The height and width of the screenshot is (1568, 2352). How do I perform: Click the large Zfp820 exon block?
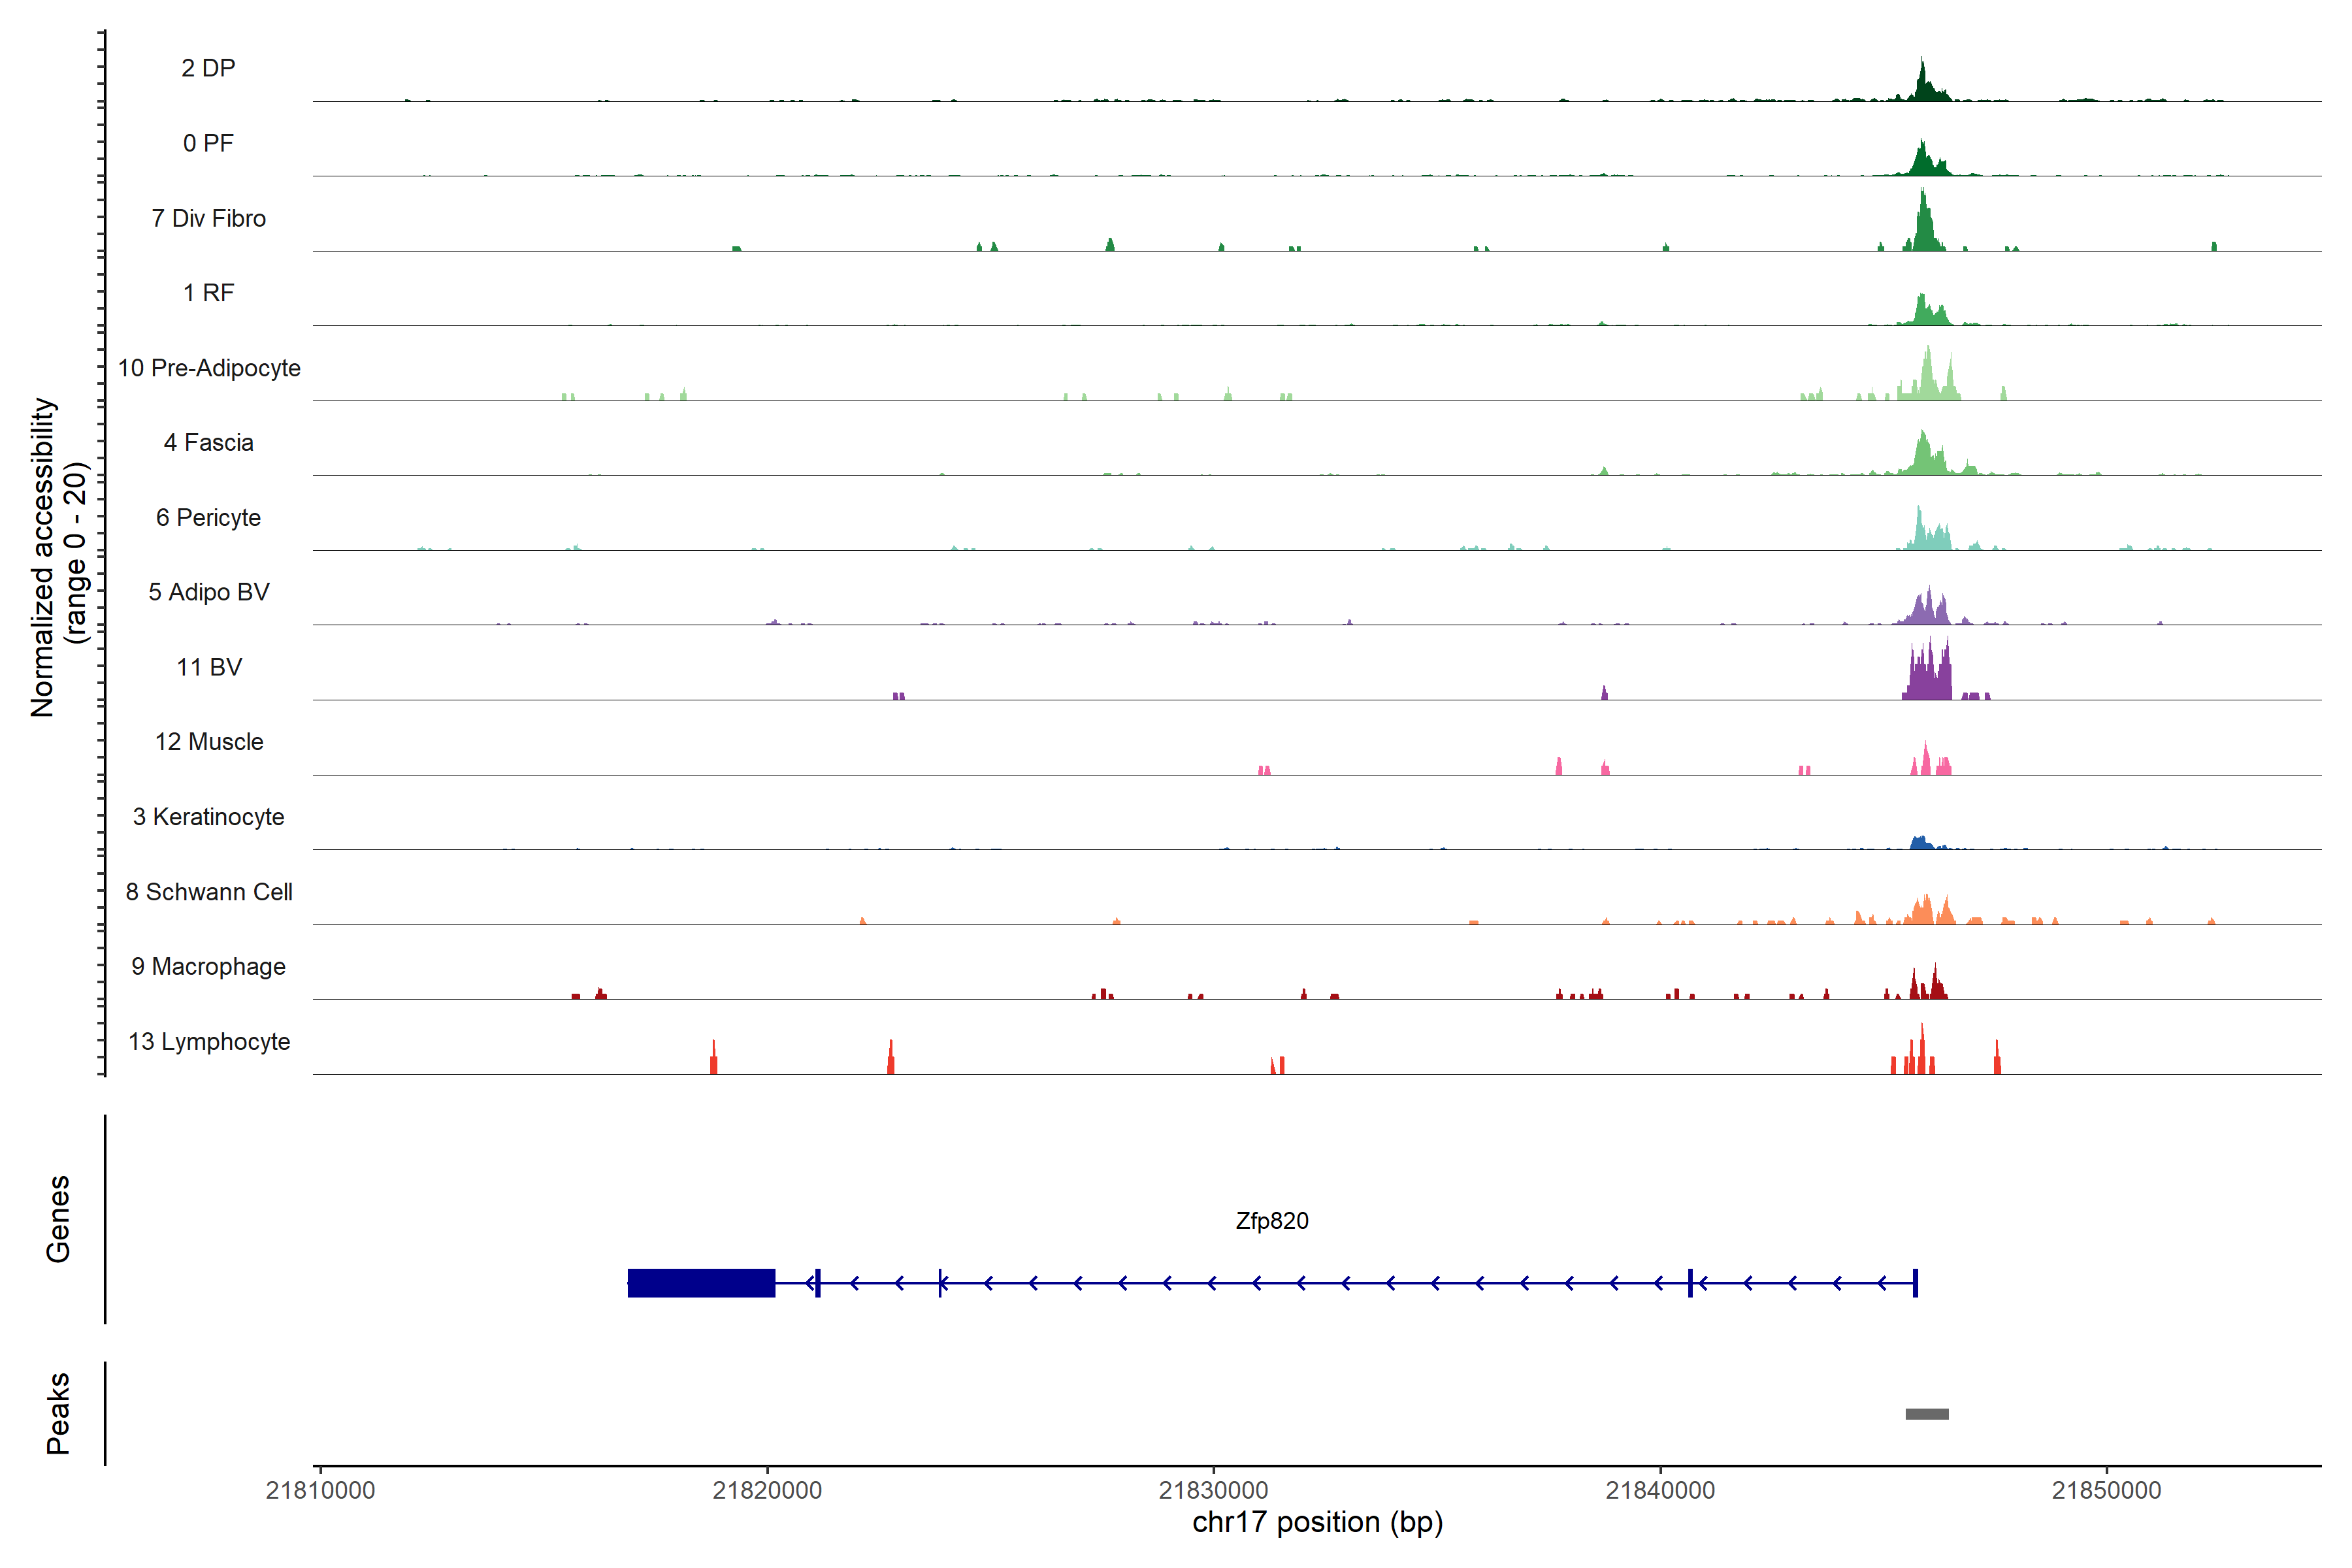tap(701, 1282)
